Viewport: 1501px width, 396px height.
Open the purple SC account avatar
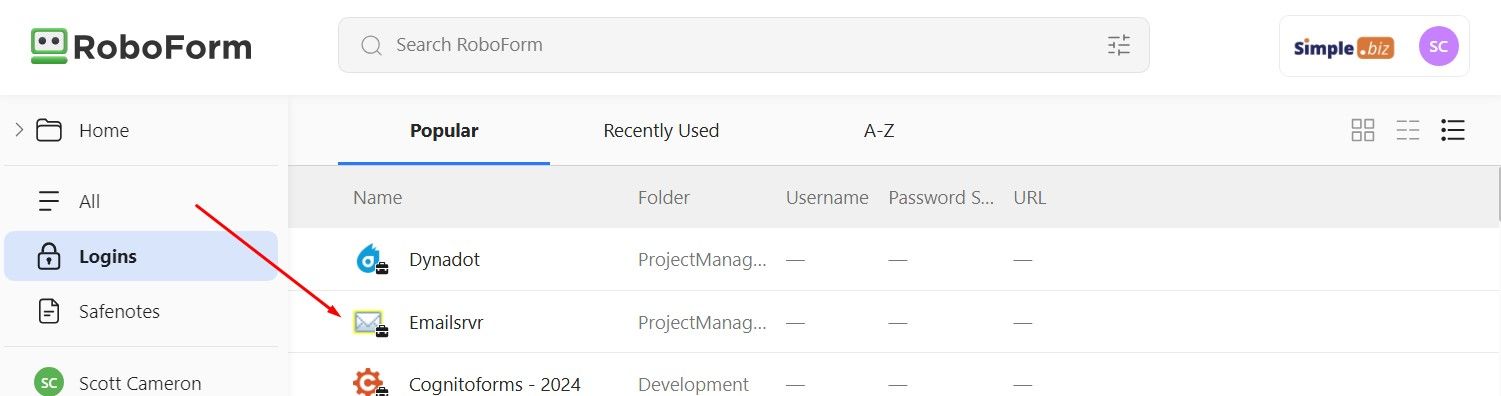(x=1438, y=46)
